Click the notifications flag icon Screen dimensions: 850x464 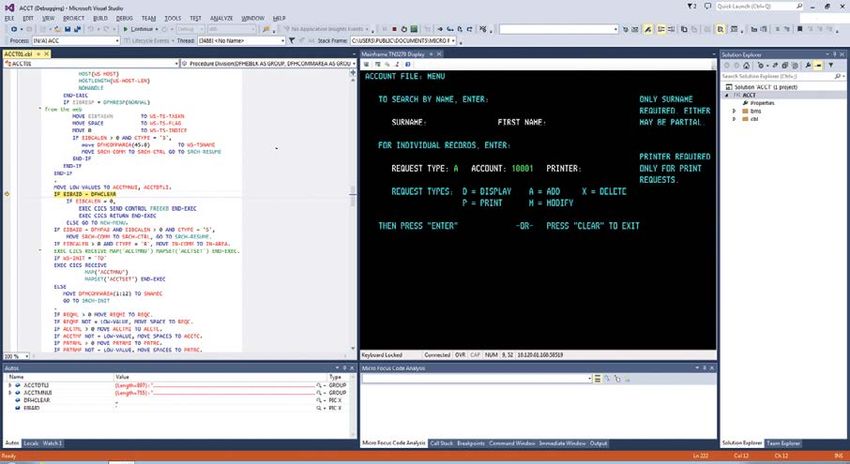[692, 7]
